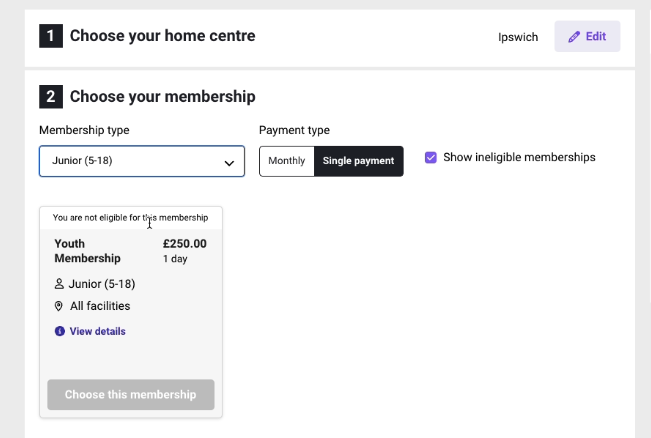
Task: Click the Youth Membership card title
Action: (x=88, y=251)
